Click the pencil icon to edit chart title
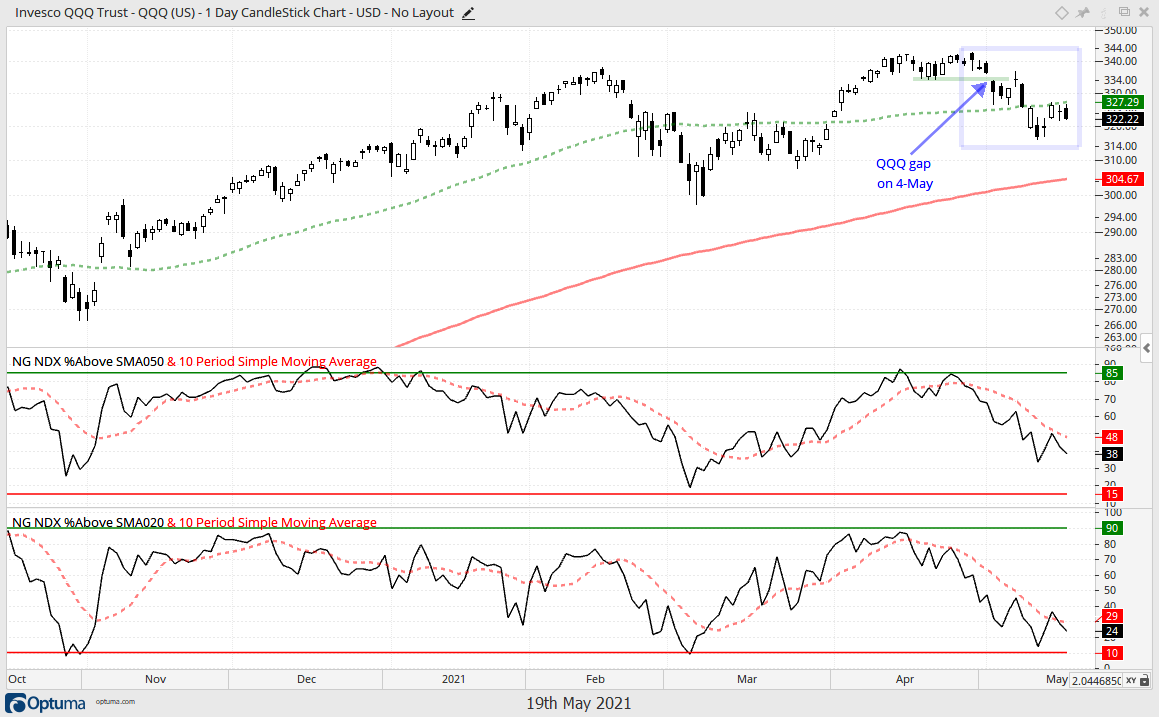The image size is (1159, 717). [468, 13]
